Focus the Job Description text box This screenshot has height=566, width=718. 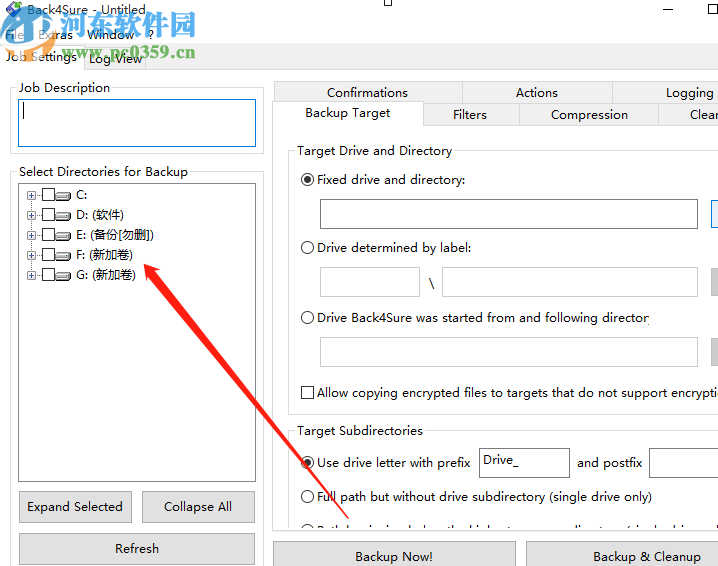tap(137, 123)
